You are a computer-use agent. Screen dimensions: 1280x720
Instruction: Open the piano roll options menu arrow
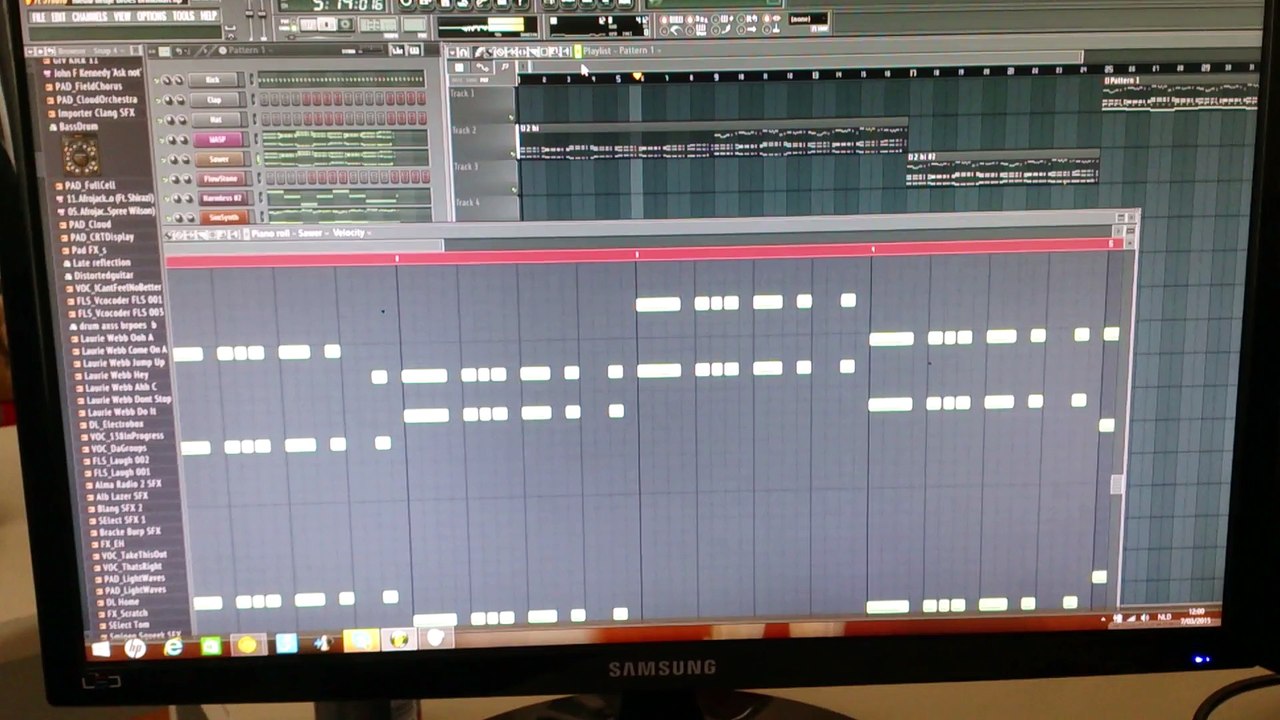pyautogui.click(x=168, y=234)
